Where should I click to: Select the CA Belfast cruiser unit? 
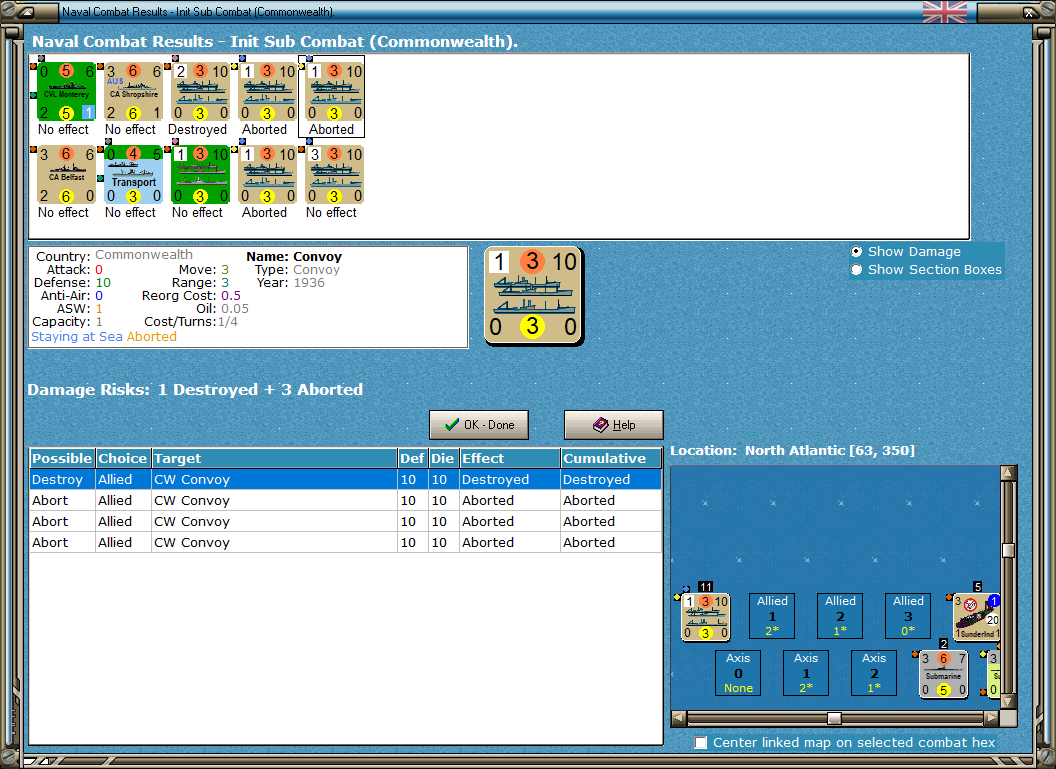(x=66, y=174)
